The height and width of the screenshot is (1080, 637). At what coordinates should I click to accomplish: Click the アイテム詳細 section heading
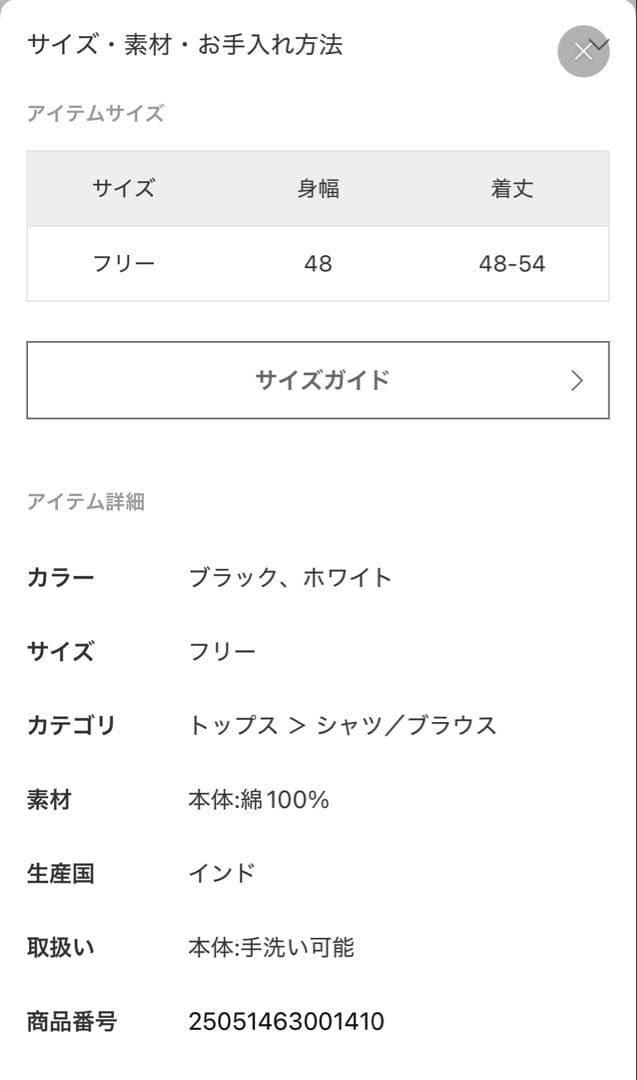87,501
